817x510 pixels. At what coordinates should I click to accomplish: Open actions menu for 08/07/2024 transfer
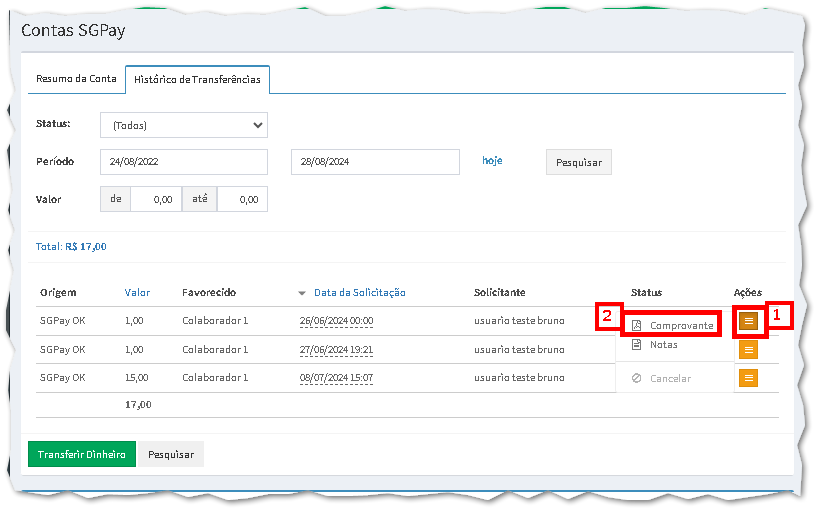(748, 378)
